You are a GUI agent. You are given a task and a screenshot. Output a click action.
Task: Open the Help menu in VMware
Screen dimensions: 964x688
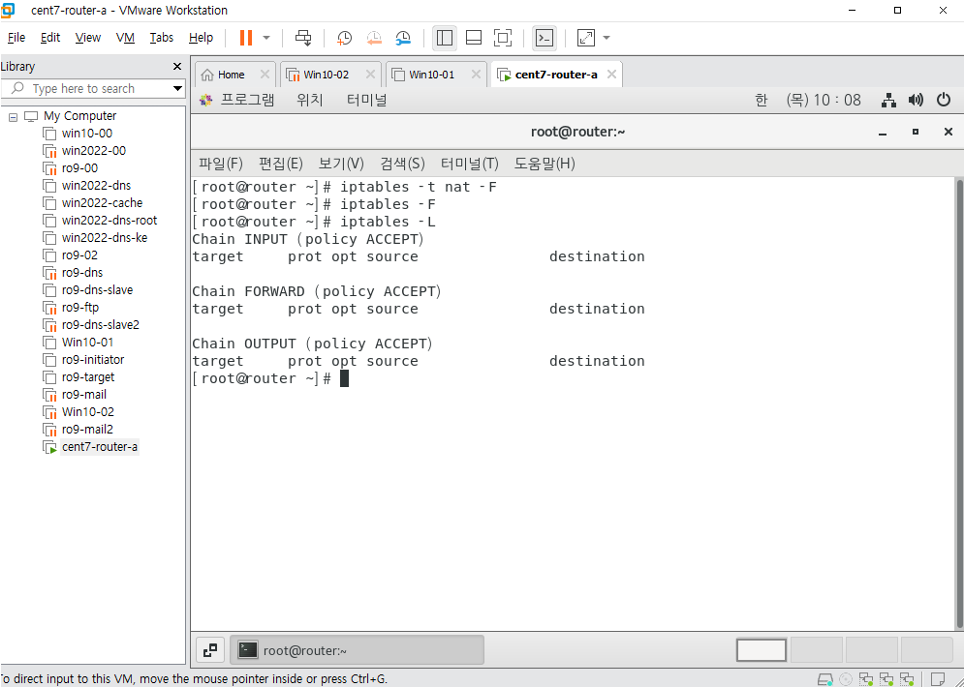pyautogui.click(x=201, y=38)
